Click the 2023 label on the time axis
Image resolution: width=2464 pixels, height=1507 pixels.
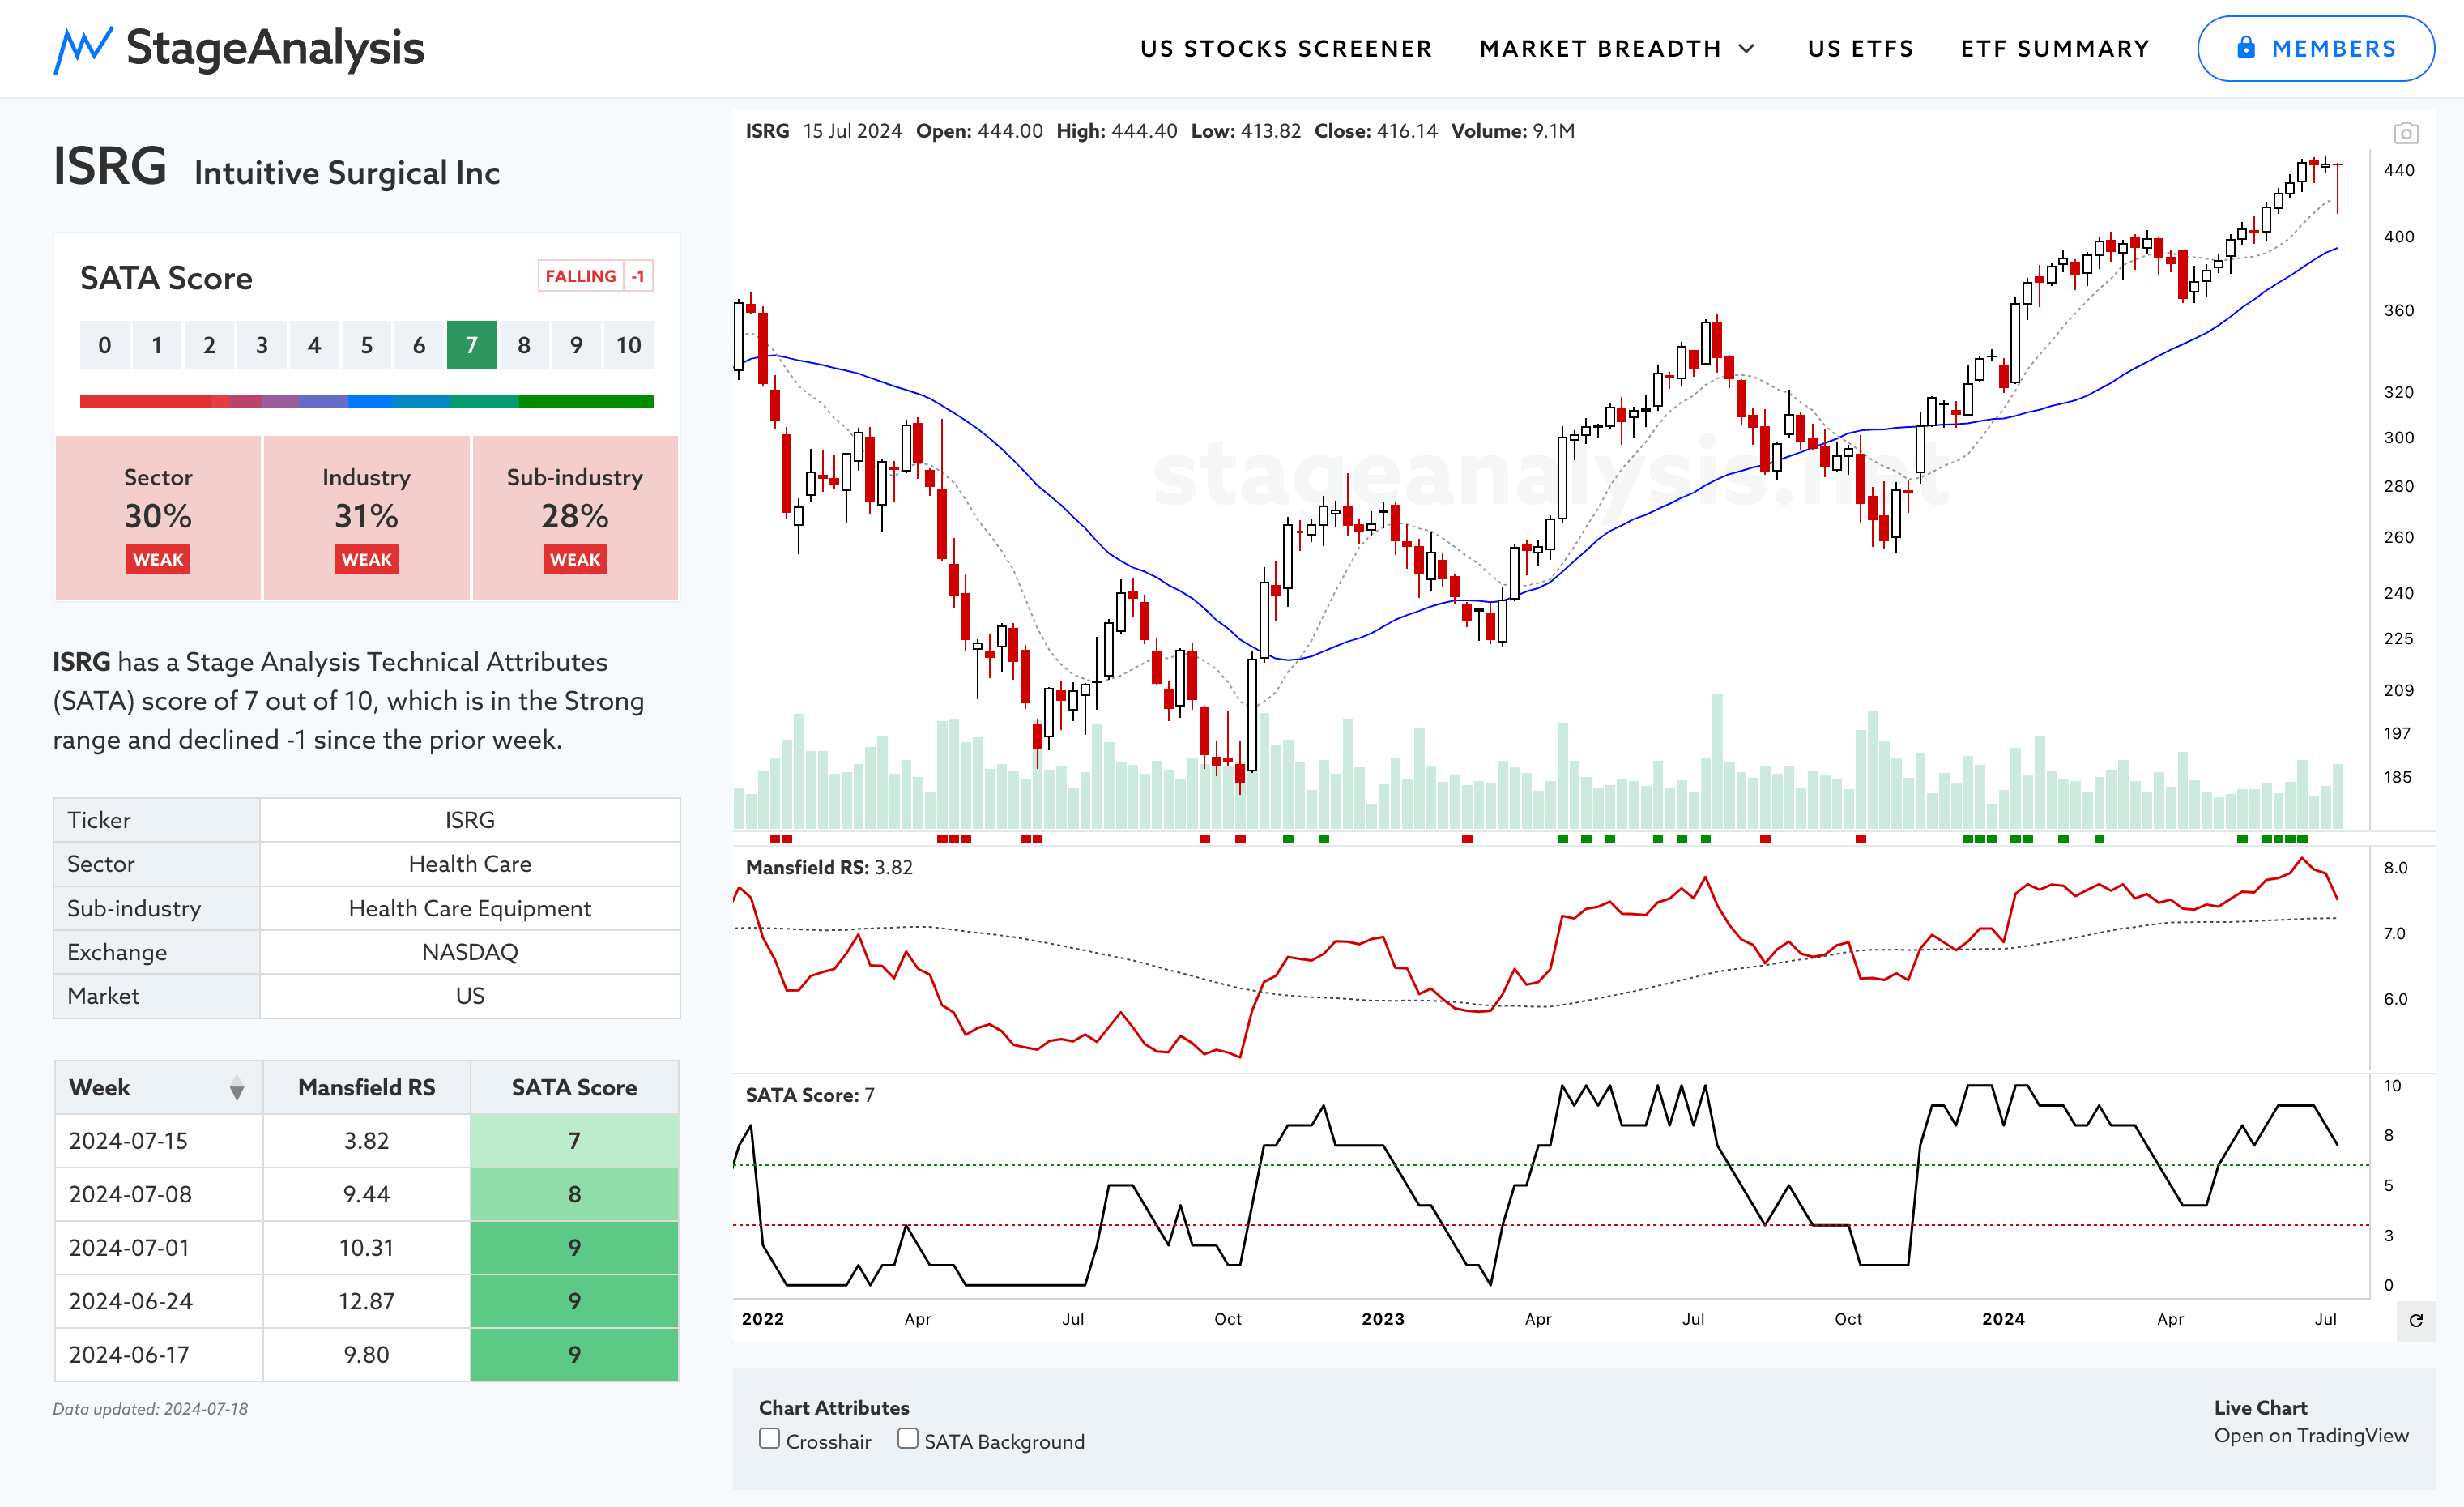point(1383,1319)
